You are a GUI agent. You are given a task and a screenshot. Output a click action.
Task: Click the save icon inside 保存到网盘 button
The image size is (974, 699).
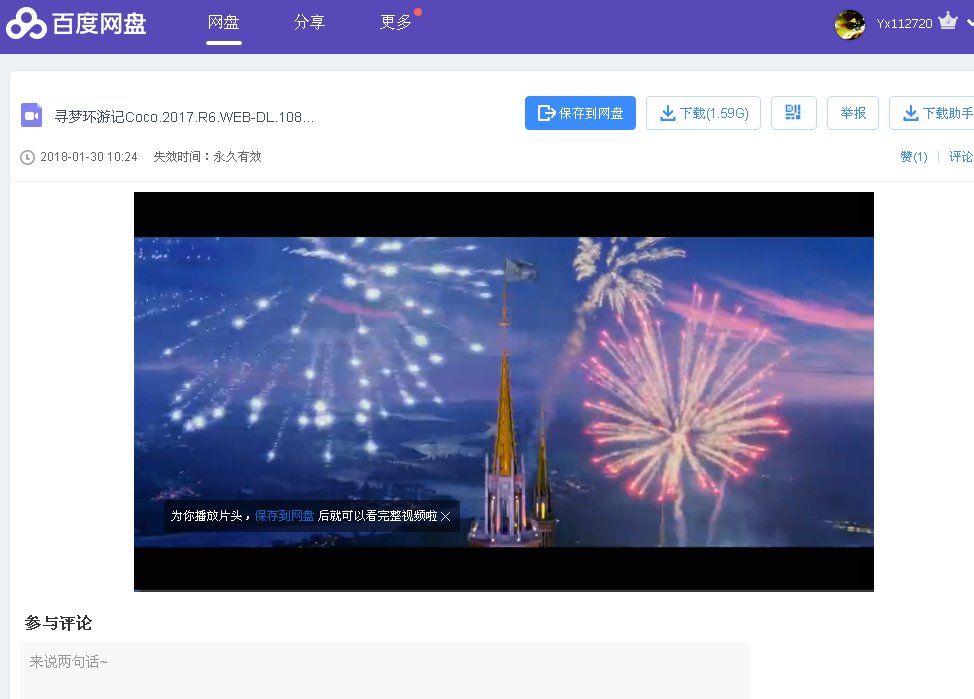click(543, 112)
